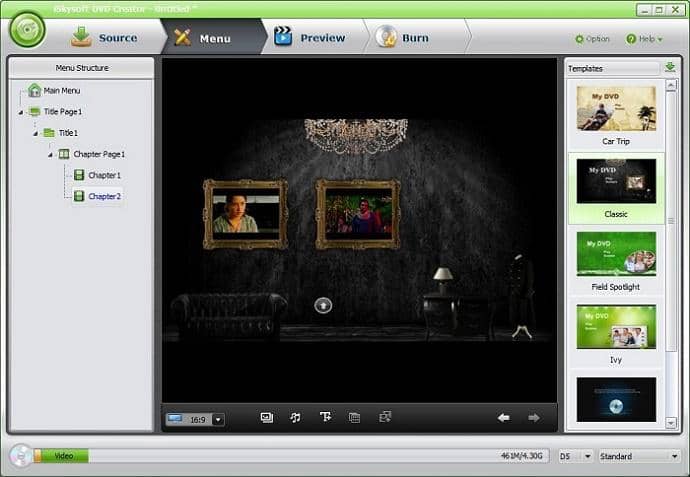Open the Help dropdown menu
This screenshot has height=477, width=690.
(x=644, y=39)
